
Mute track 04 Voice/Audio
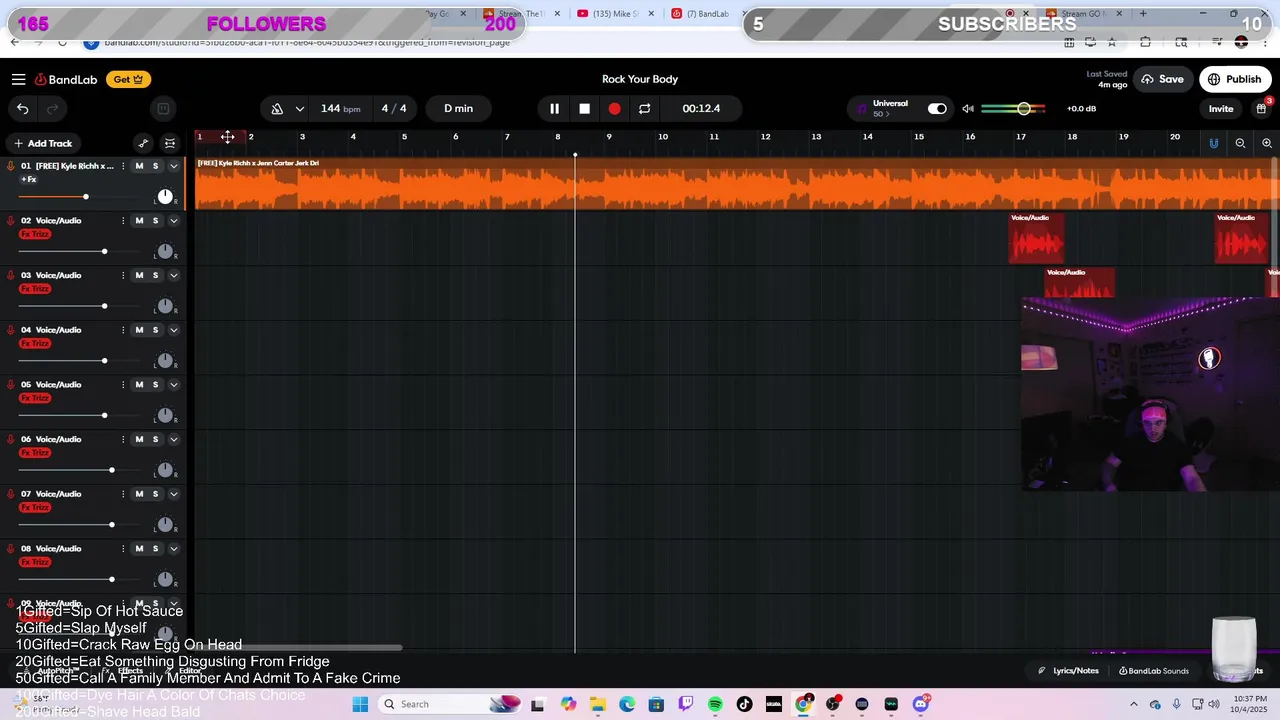point(139,330)
